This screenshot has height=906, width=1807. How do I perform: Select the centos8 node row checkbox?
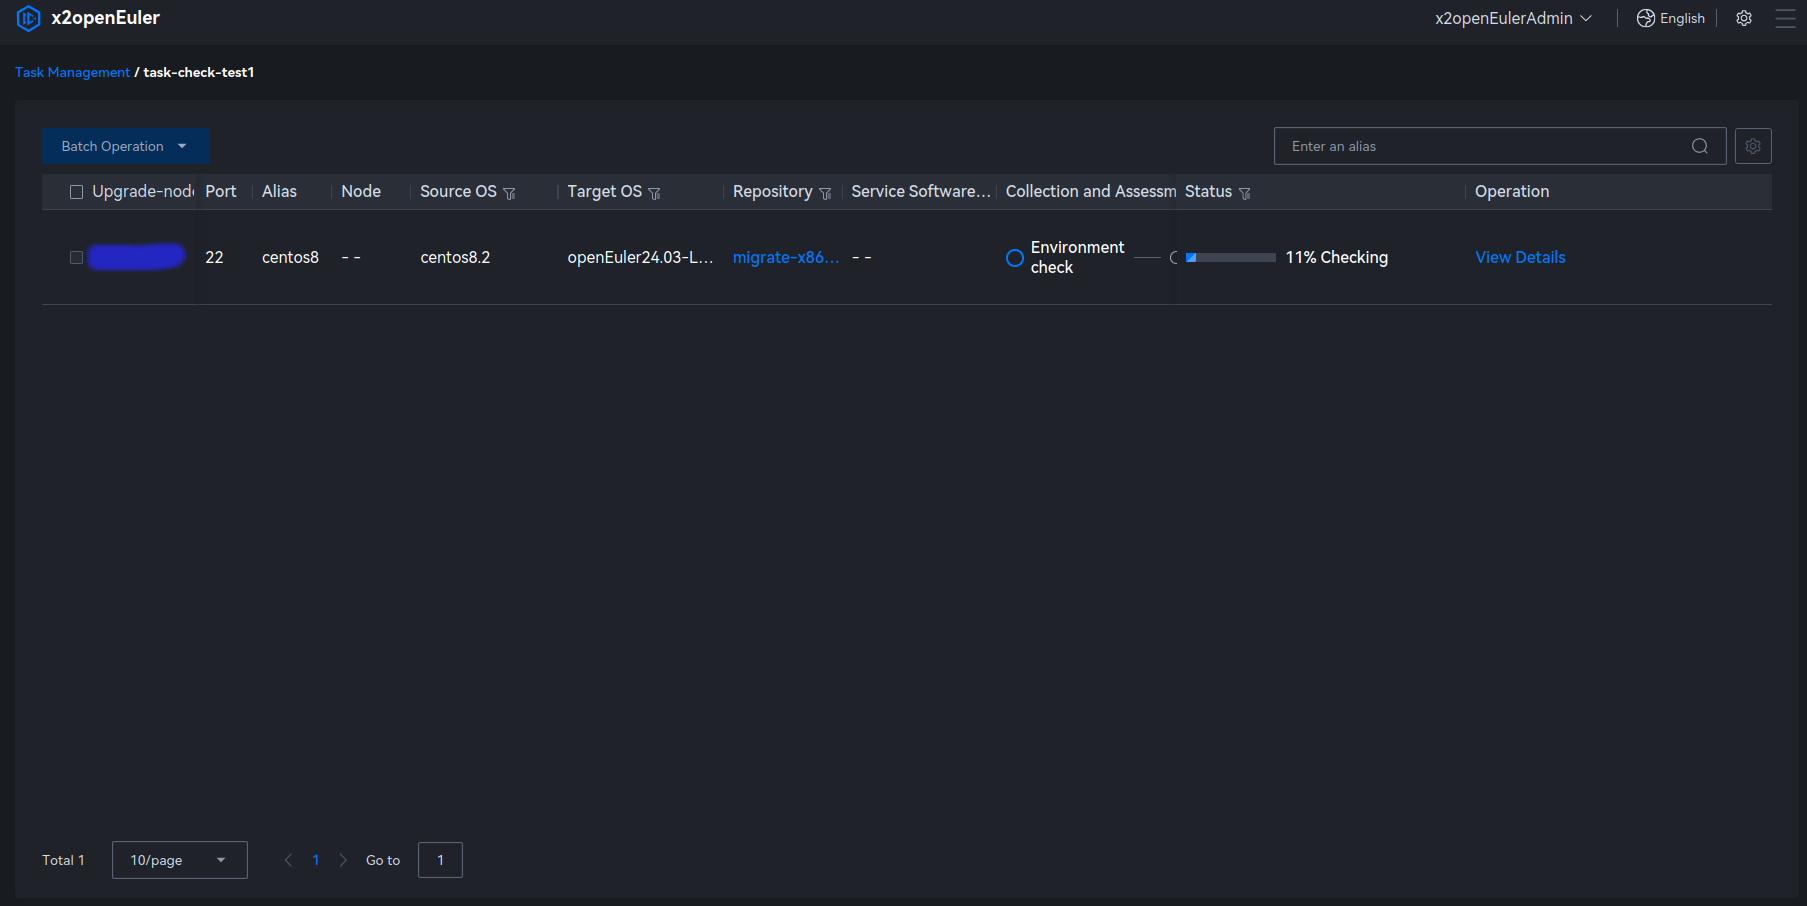pyautogui.click(x=76, y=257)
